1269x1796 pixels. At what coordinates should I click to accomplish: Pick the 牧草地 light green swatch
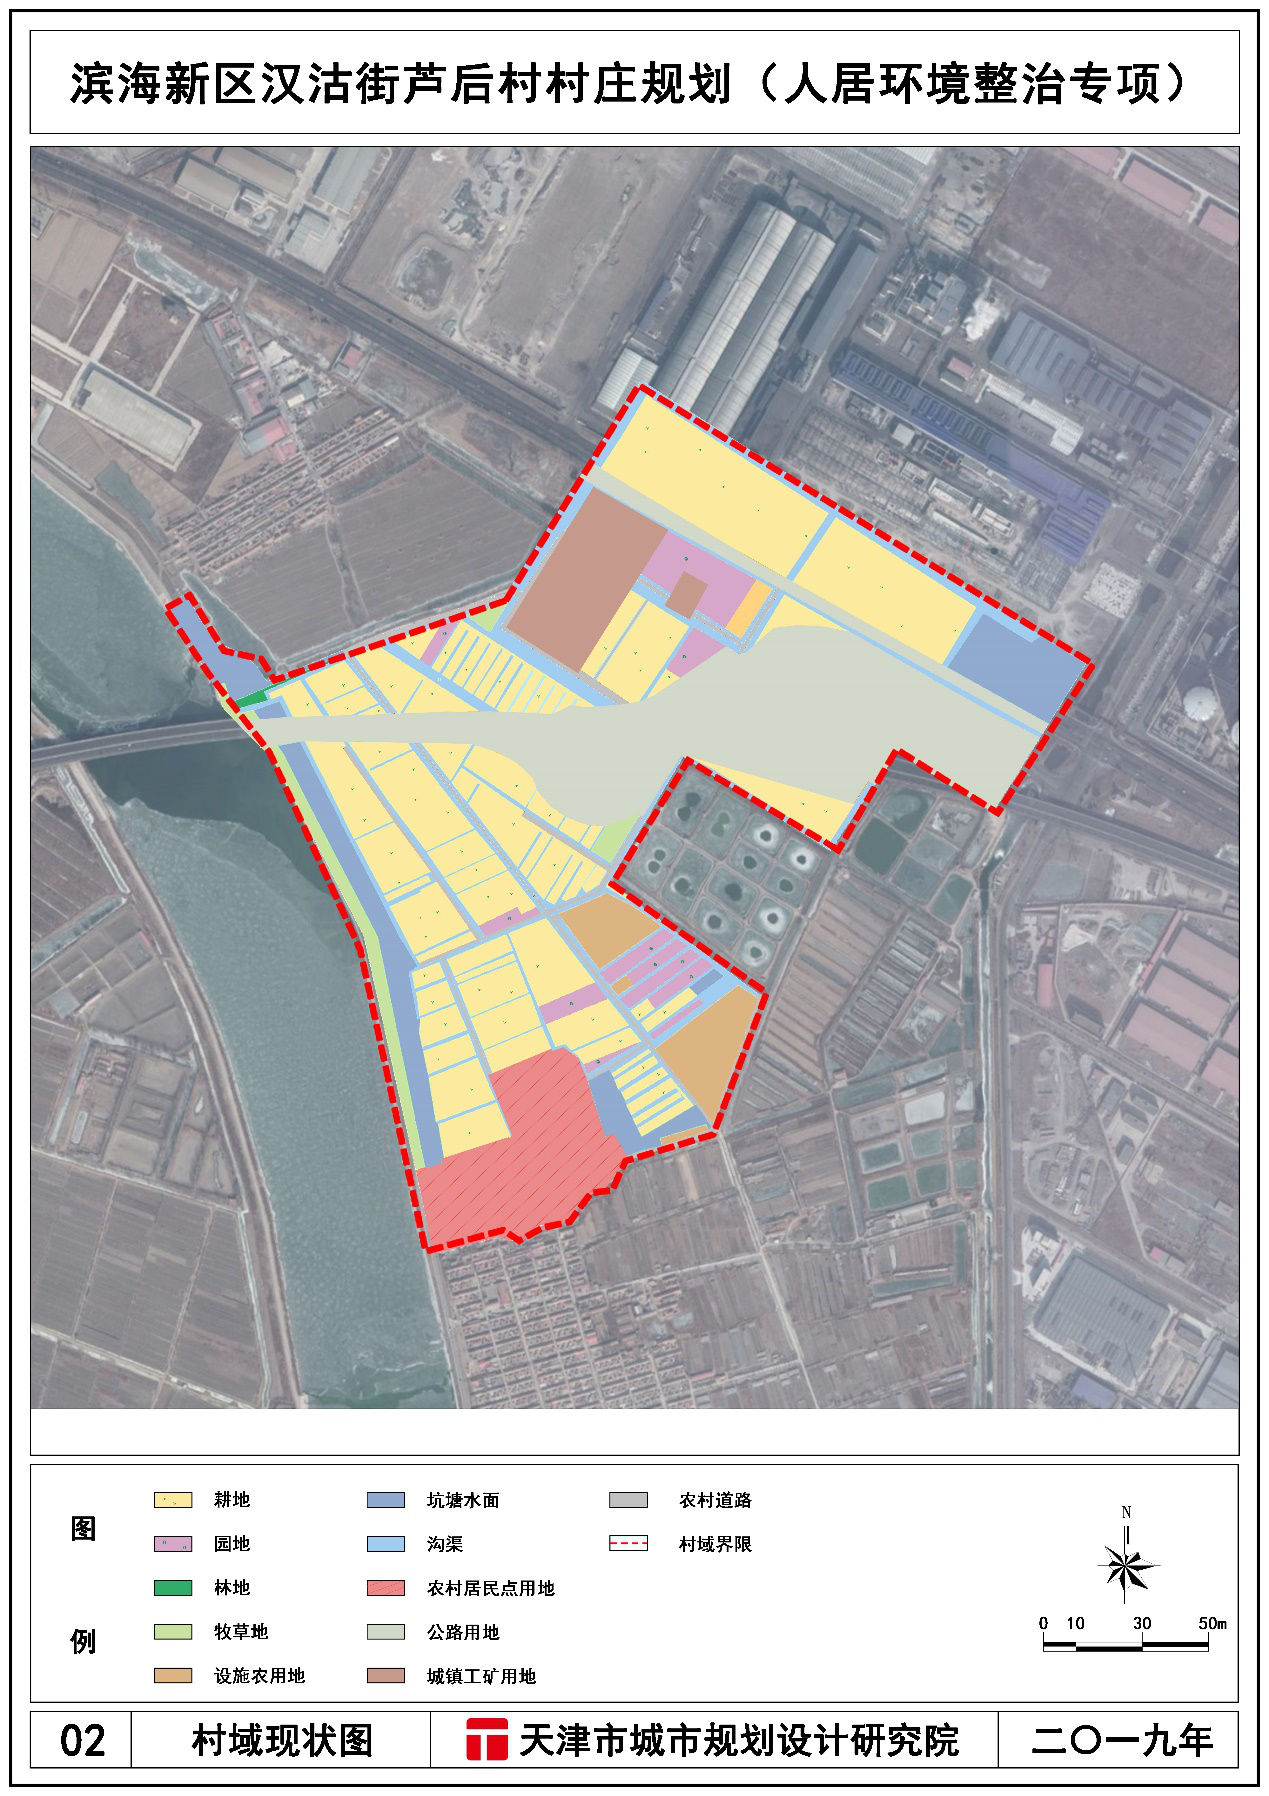172,1632
